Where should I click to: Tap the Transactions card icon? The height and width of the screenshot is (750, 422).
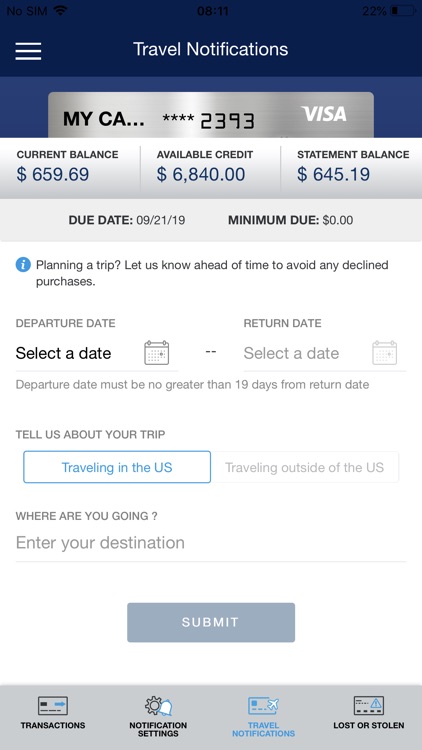coord(53,706)
